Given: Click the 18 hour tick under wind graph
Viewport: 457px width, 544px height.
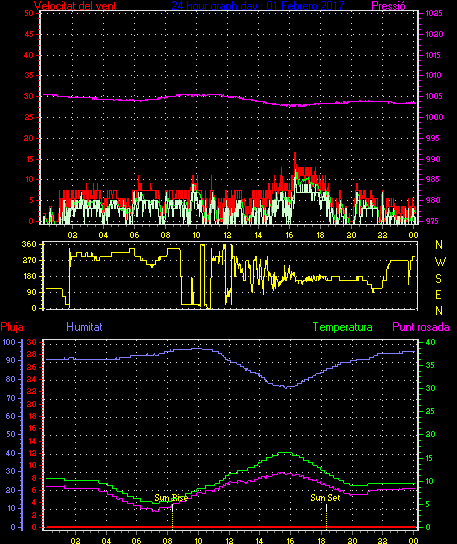Looking at the screenshot, I should click(x=320, y=235).
